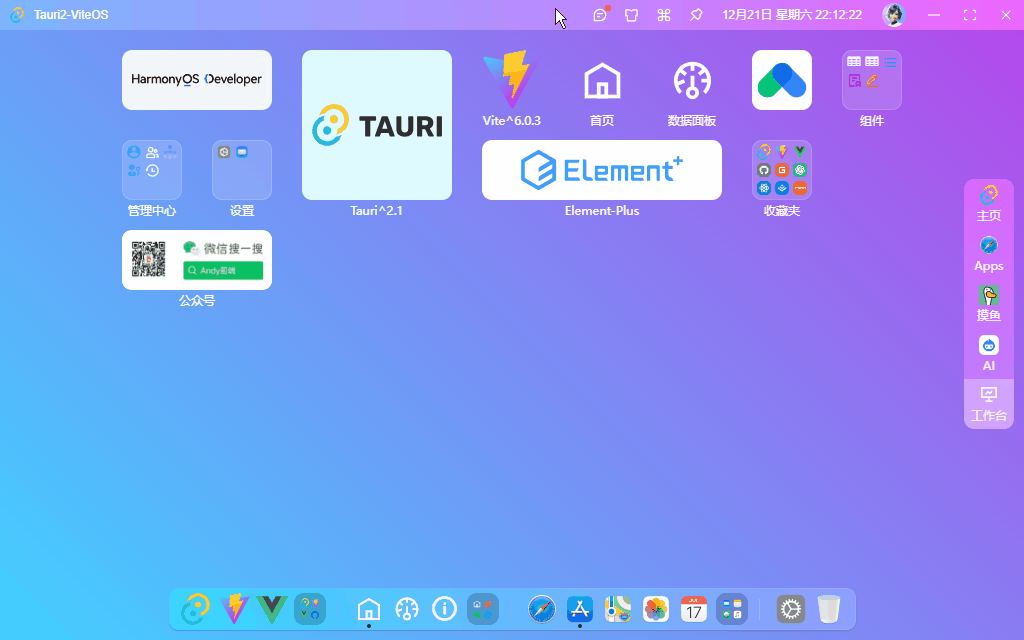
Task: Click the info circle icon in the dock
Action: pos(445,609)
